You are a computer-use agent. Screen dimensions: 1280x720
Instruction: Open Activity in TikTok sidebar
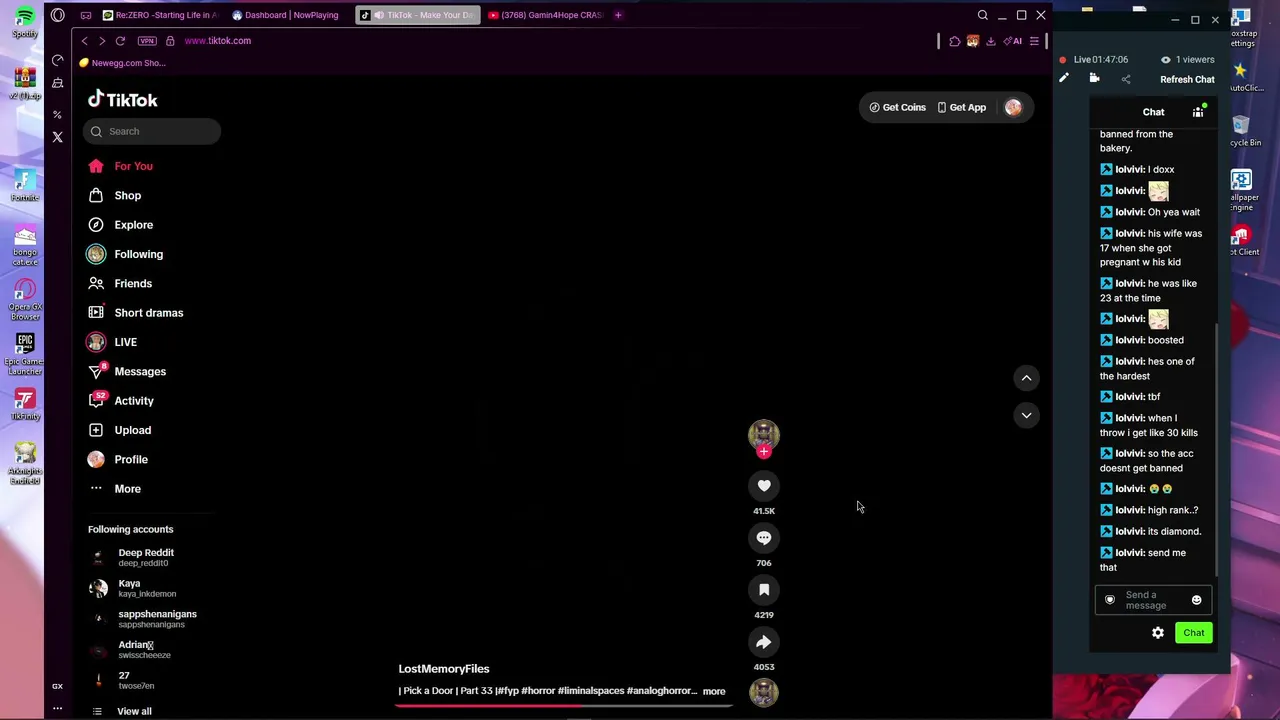coord(134,401)
